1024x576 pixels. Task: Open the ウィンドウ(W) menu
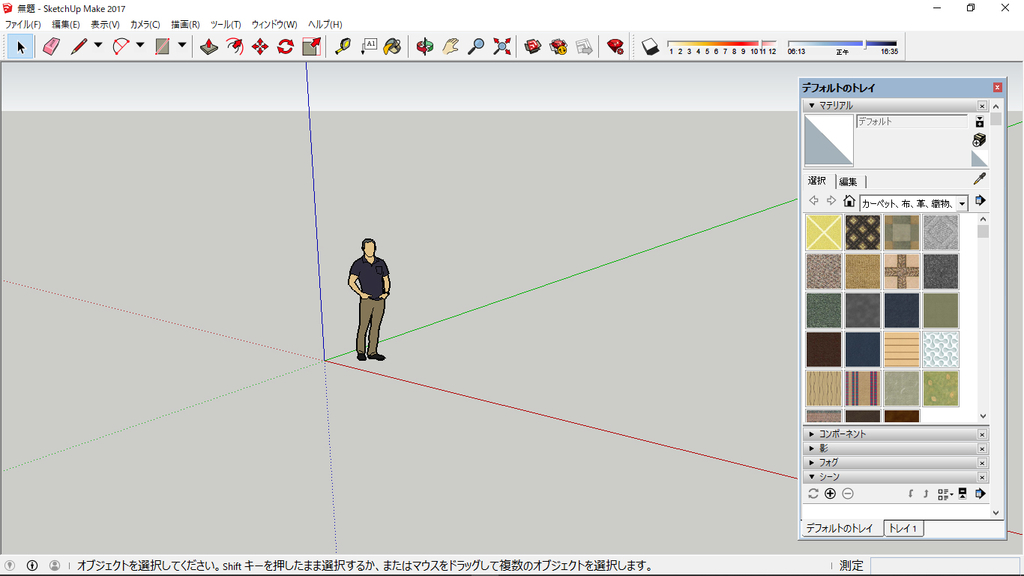click(x=274, y=24)
